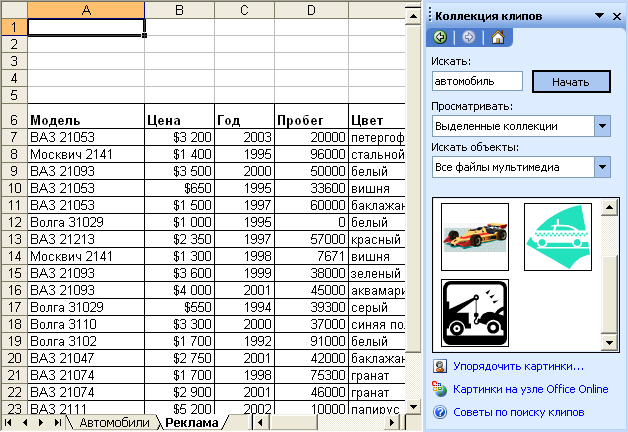Go to the previous sheet tab
This screenshot has height=432, width=628.
coord(25,422)
